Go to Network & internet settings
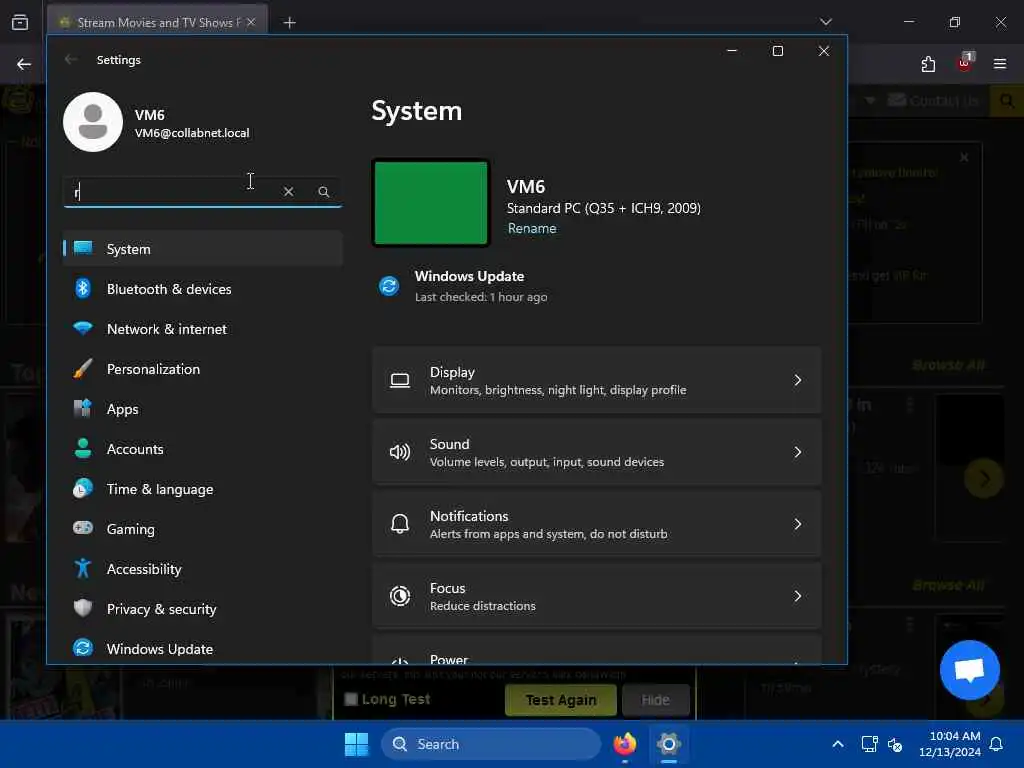The image size is (1024, 768). point(202,329)
